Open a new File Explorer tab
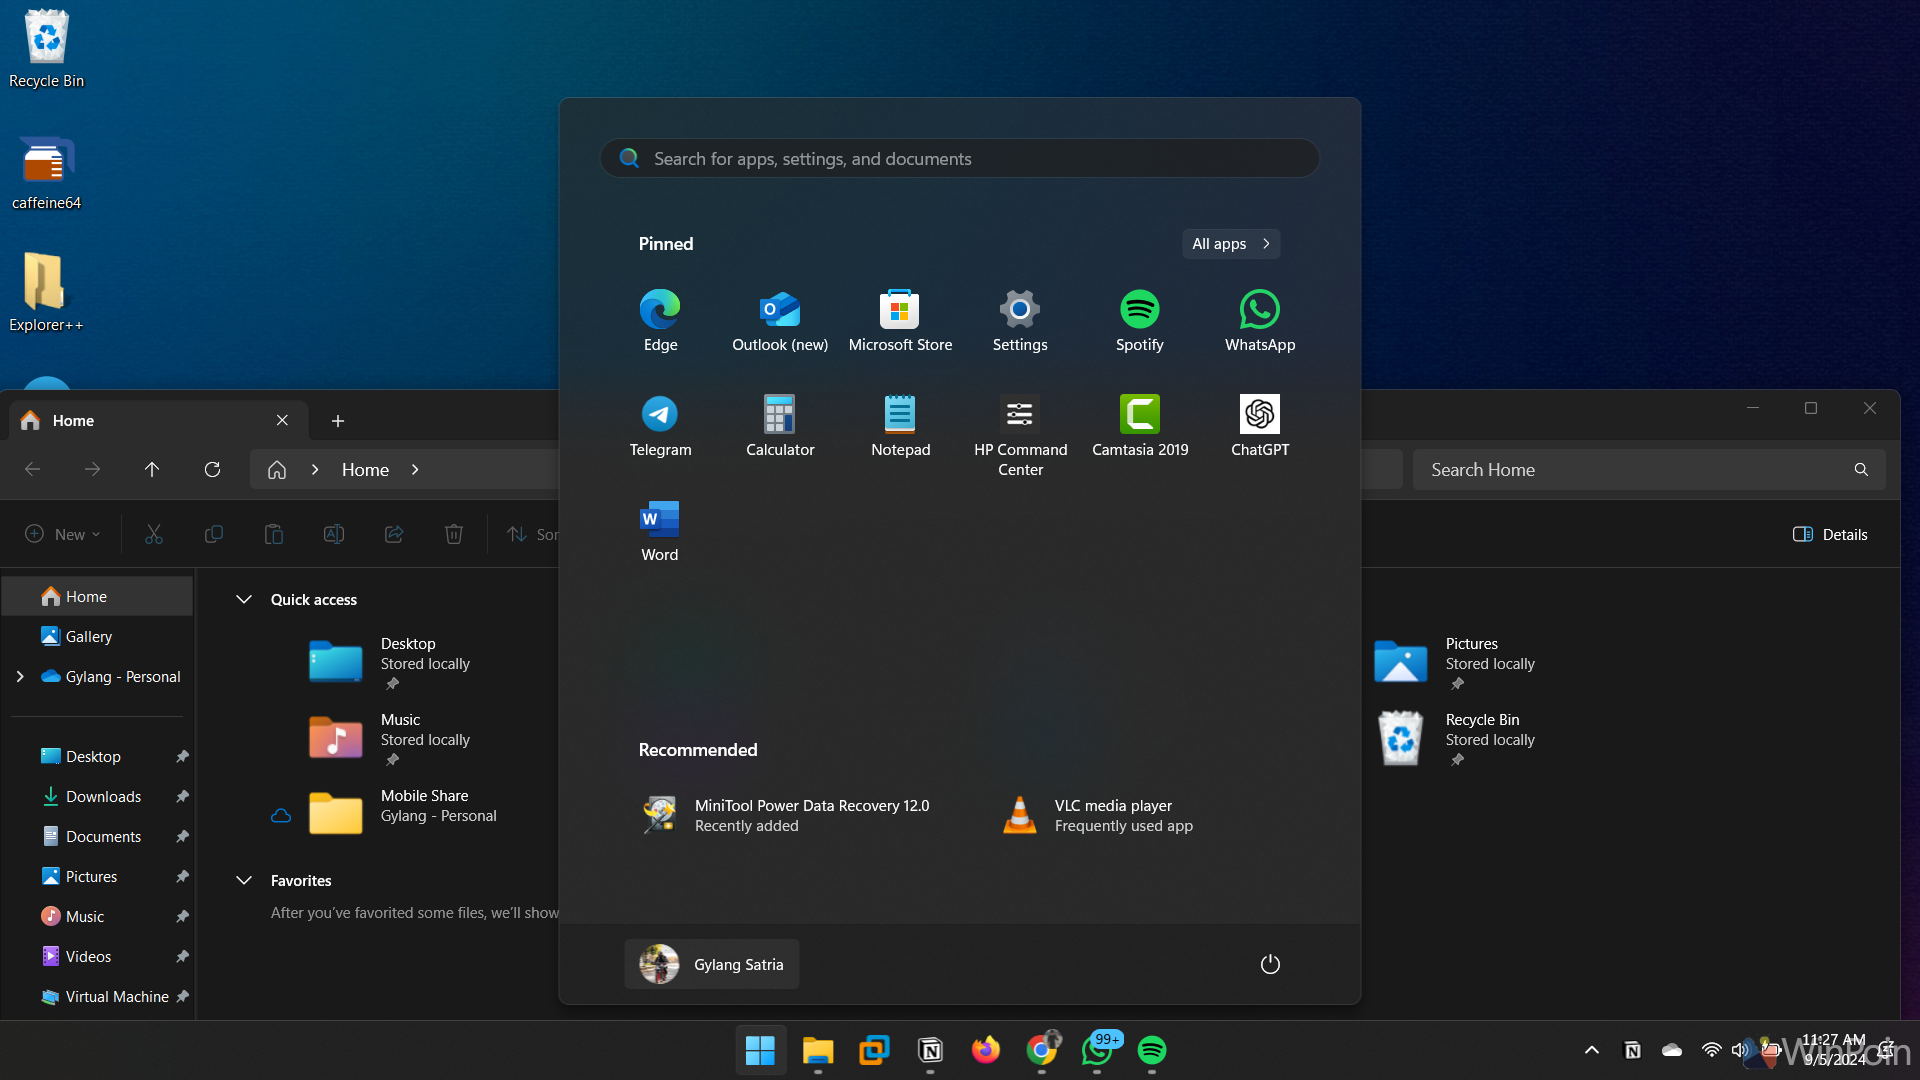1920x1080 pixels. tap(338, 421)
